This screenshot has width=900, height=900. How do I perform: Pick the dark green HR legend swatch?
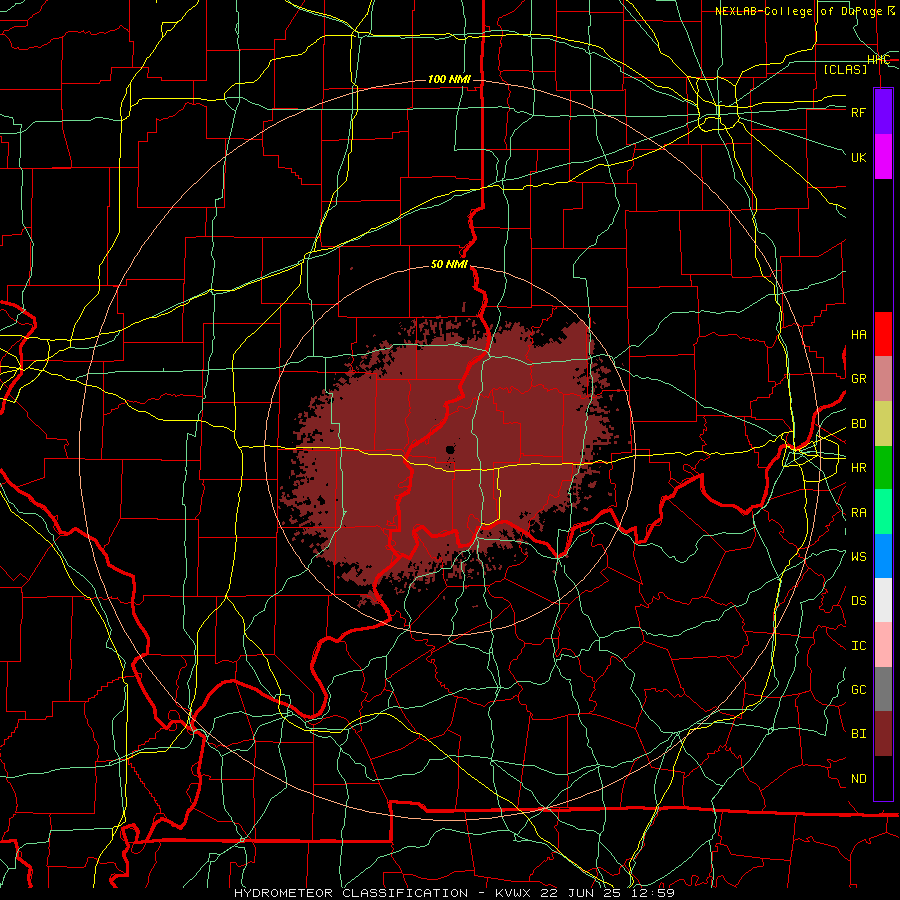coord(883,468)
